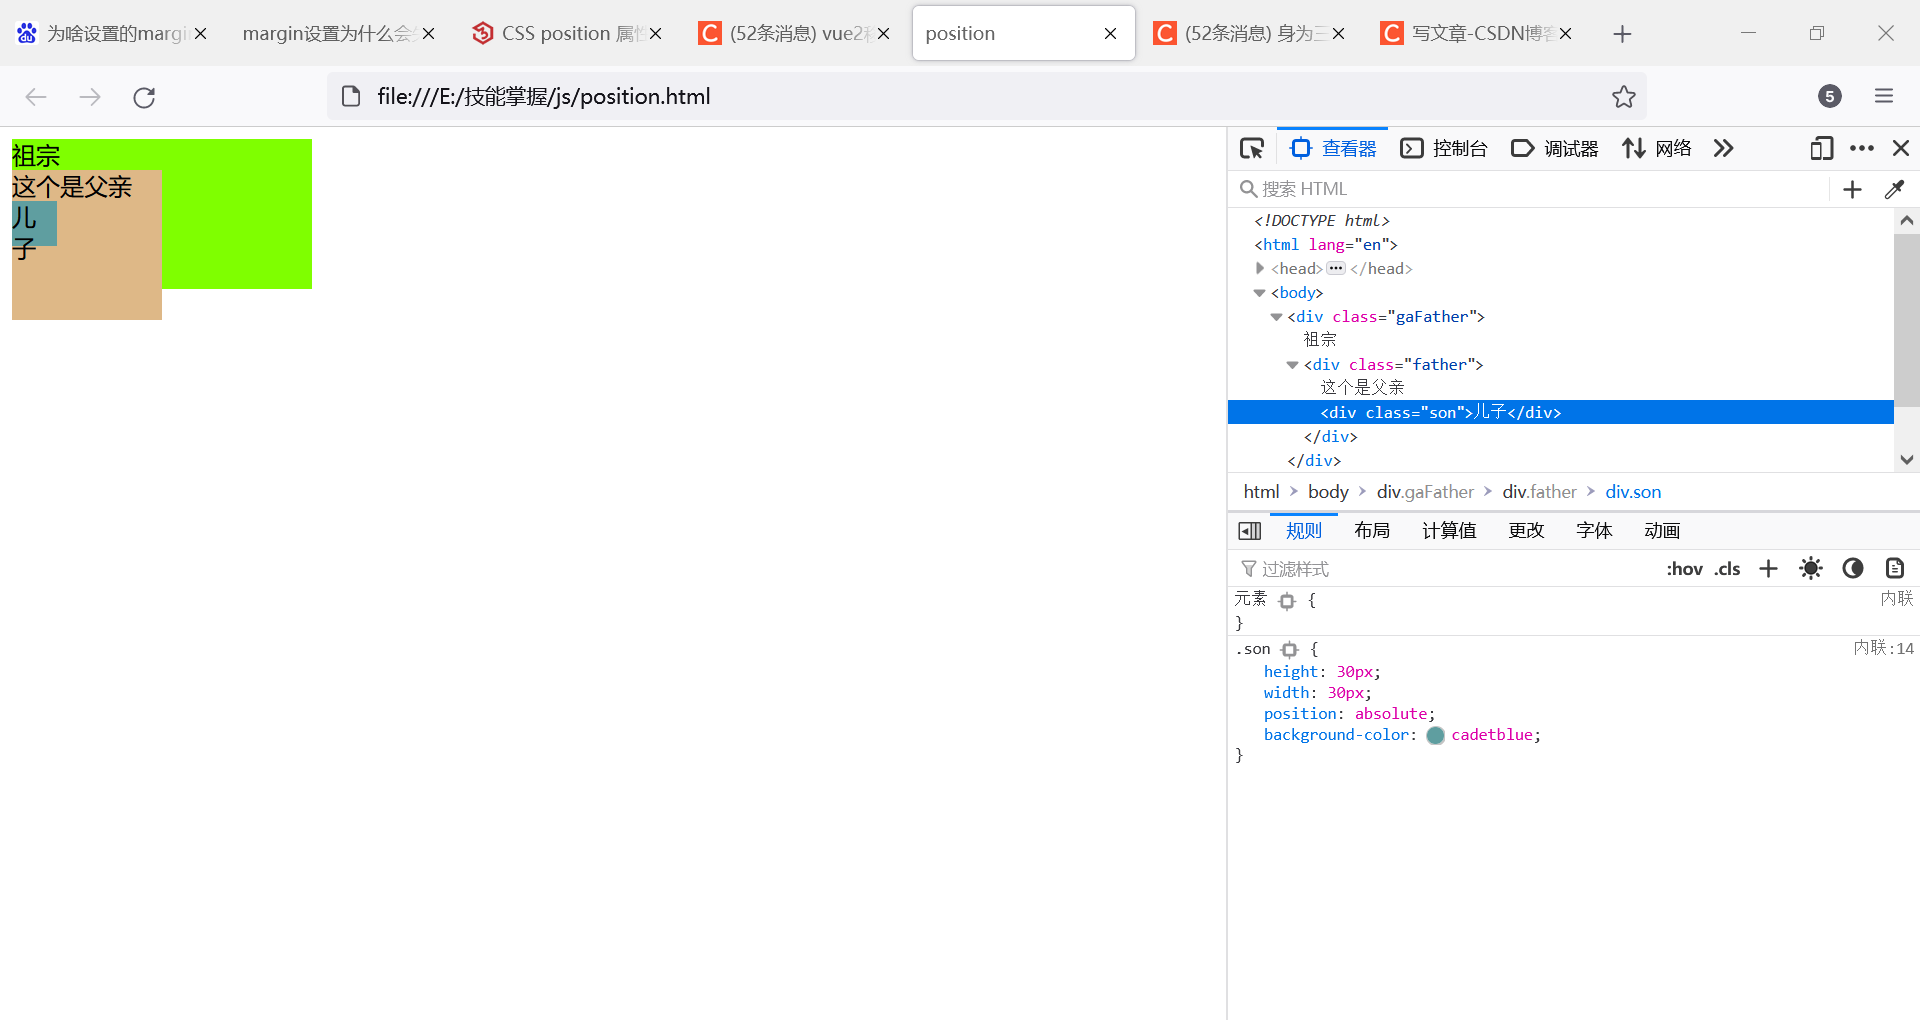This screenshot has height=1020, width=1920.
Task: Create a new node with the plus icon
Action: coord(1852,189)
